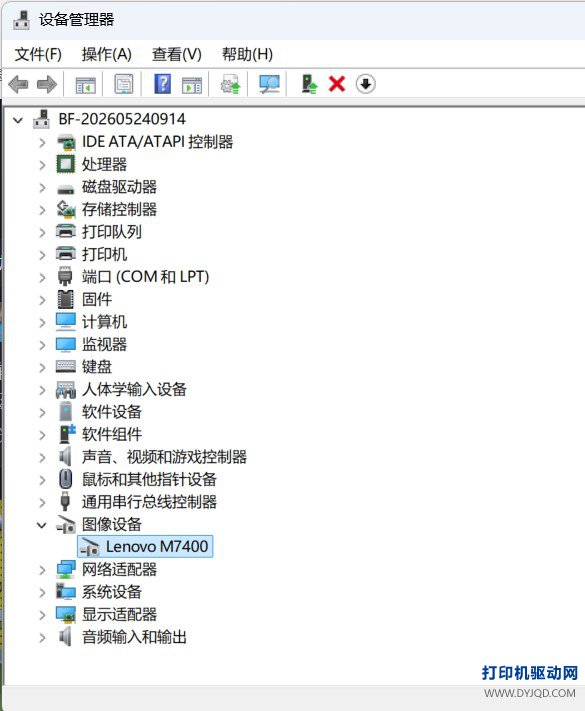Open the 查看(V) menu
This screenshot has width=585, height=711.
(176, 54)
